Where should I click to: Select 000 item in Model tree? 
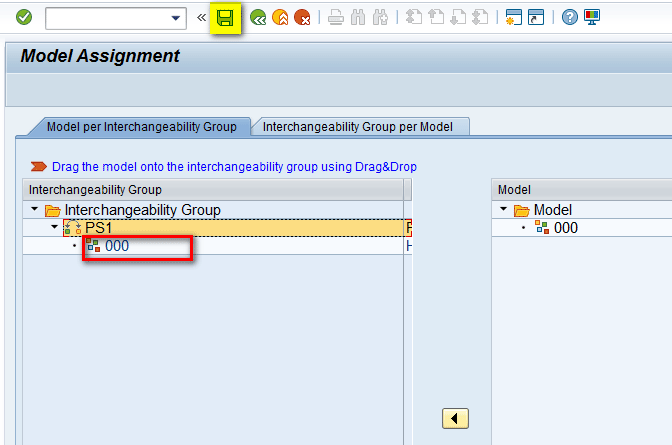click(x=565, y=228)
